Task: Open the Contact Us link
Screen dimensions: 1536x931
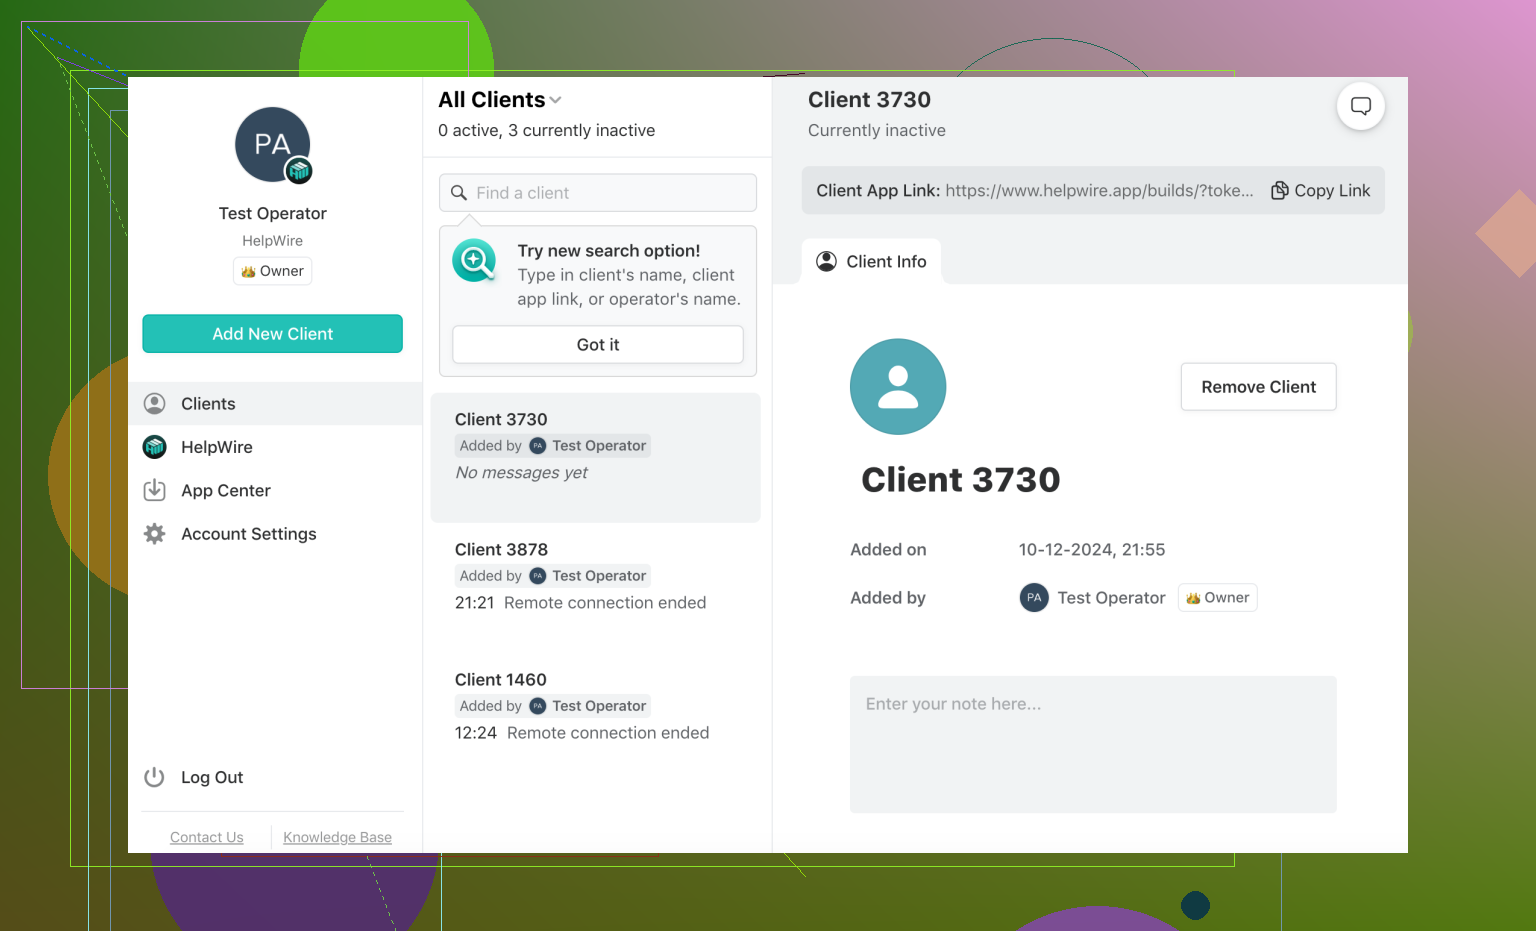Action: [x=207, y=837]
